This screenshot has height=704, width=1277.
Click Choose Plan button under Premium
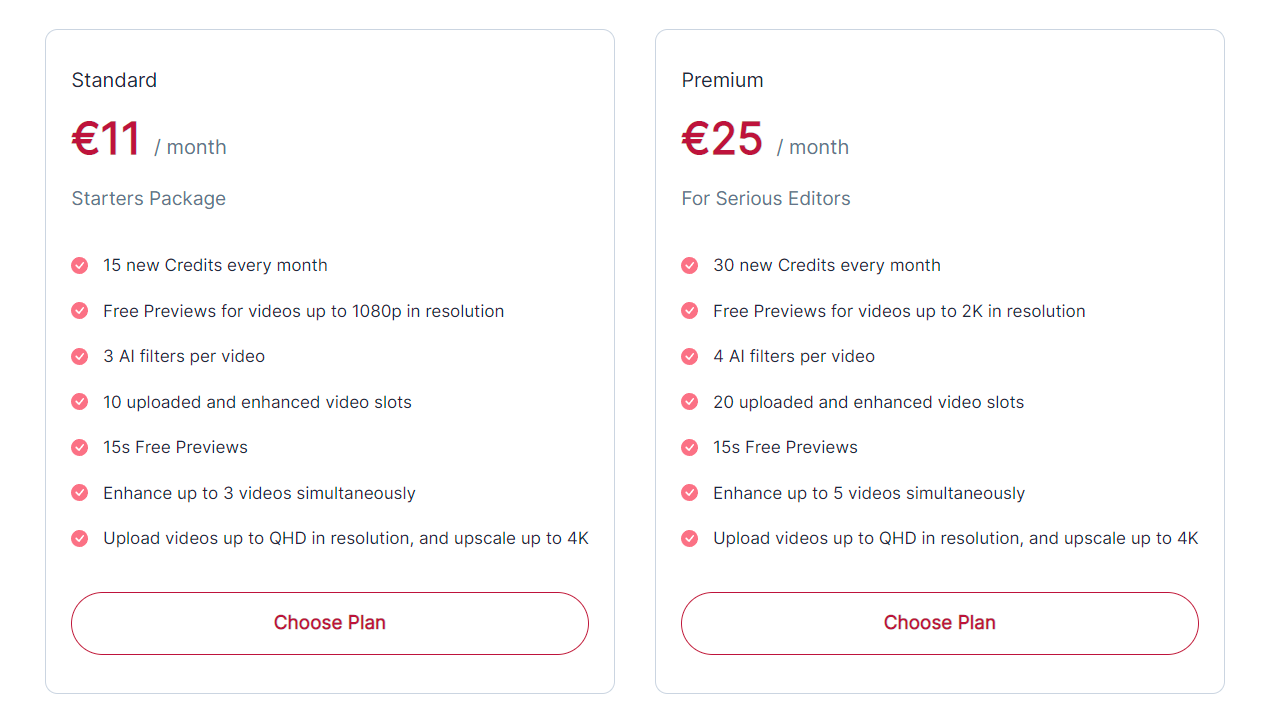click(939, 623)
